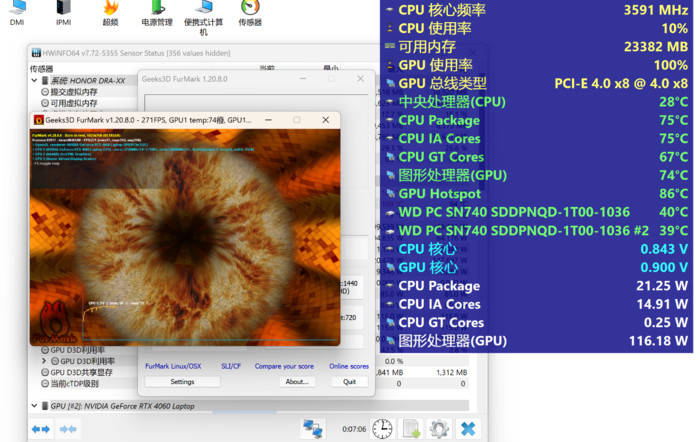700x442 pixels.
Task: Click inside the FurMark furry donut render view
Action: point(185,238)
